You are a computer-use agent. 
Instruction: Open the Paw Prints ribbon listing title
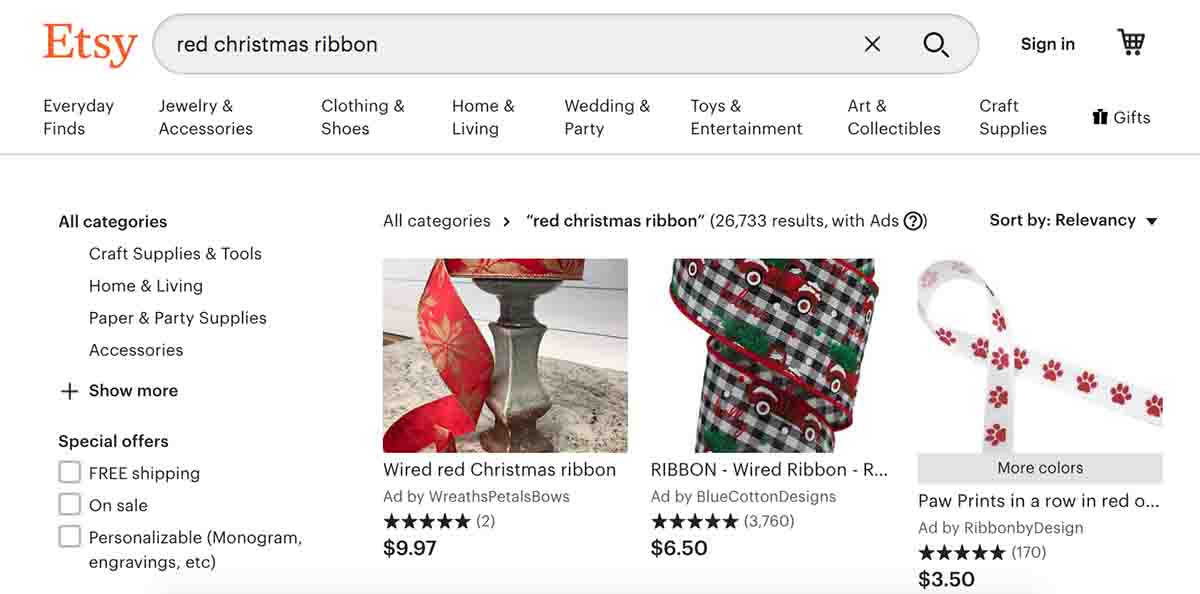tap(1038, 501)
